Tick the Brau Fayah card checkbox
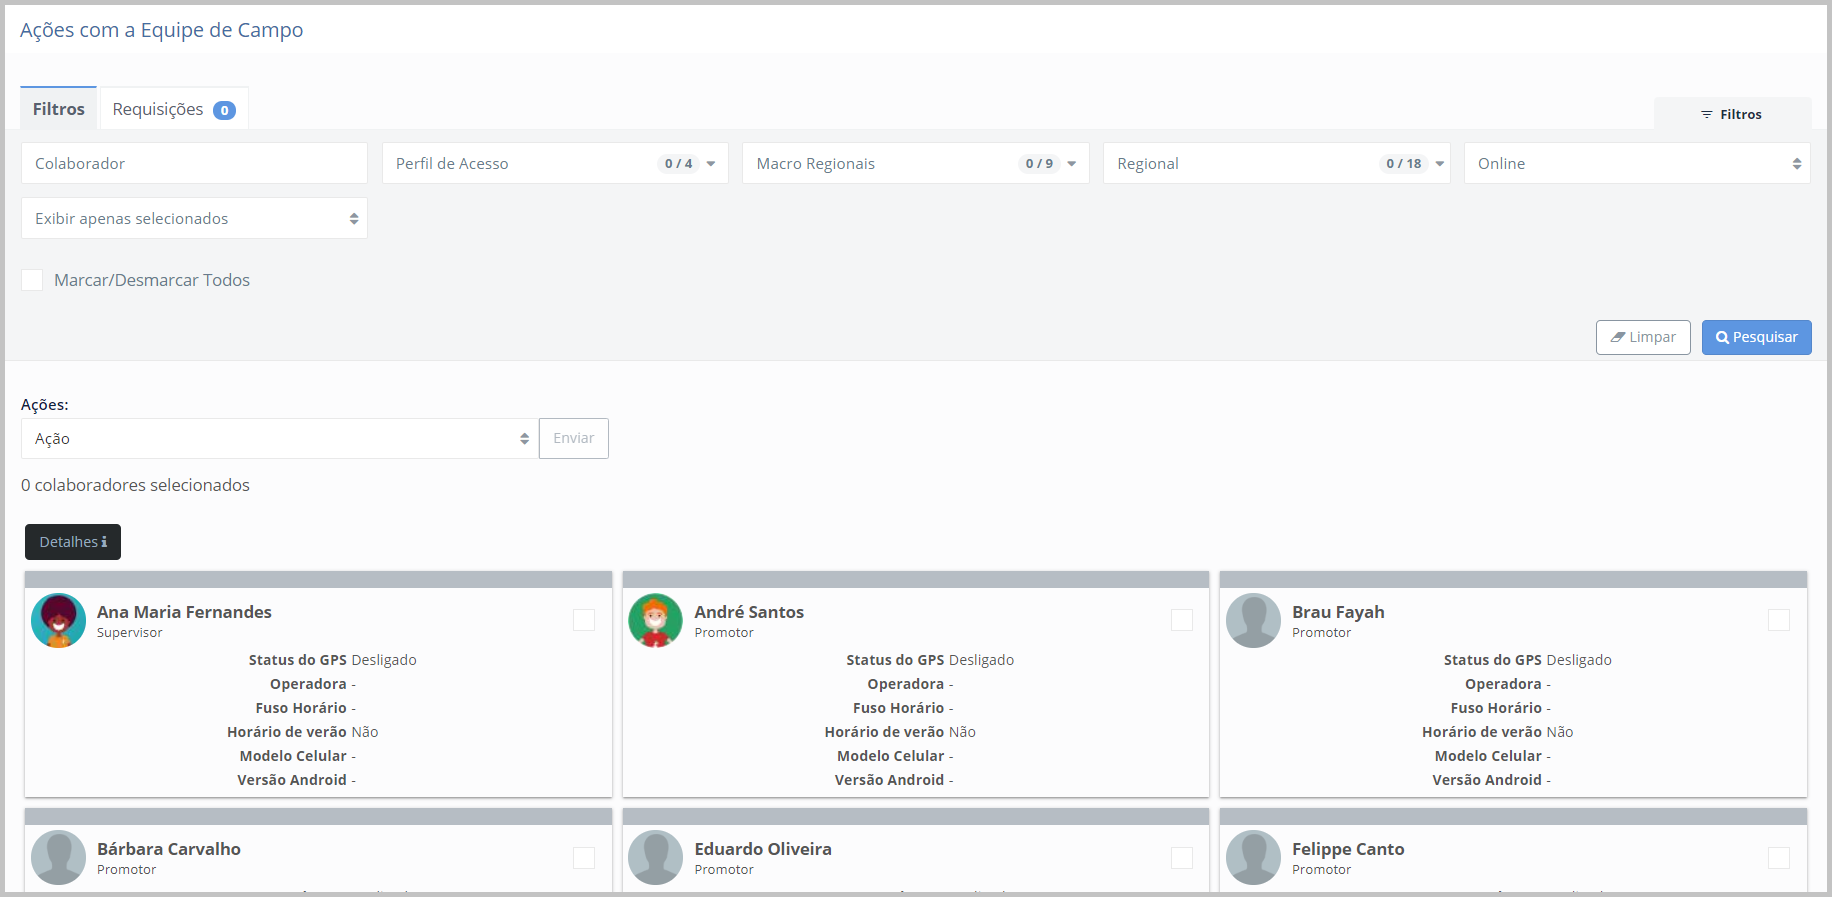The width and height of the screenshot is (1832, 897). point(1778,620)
